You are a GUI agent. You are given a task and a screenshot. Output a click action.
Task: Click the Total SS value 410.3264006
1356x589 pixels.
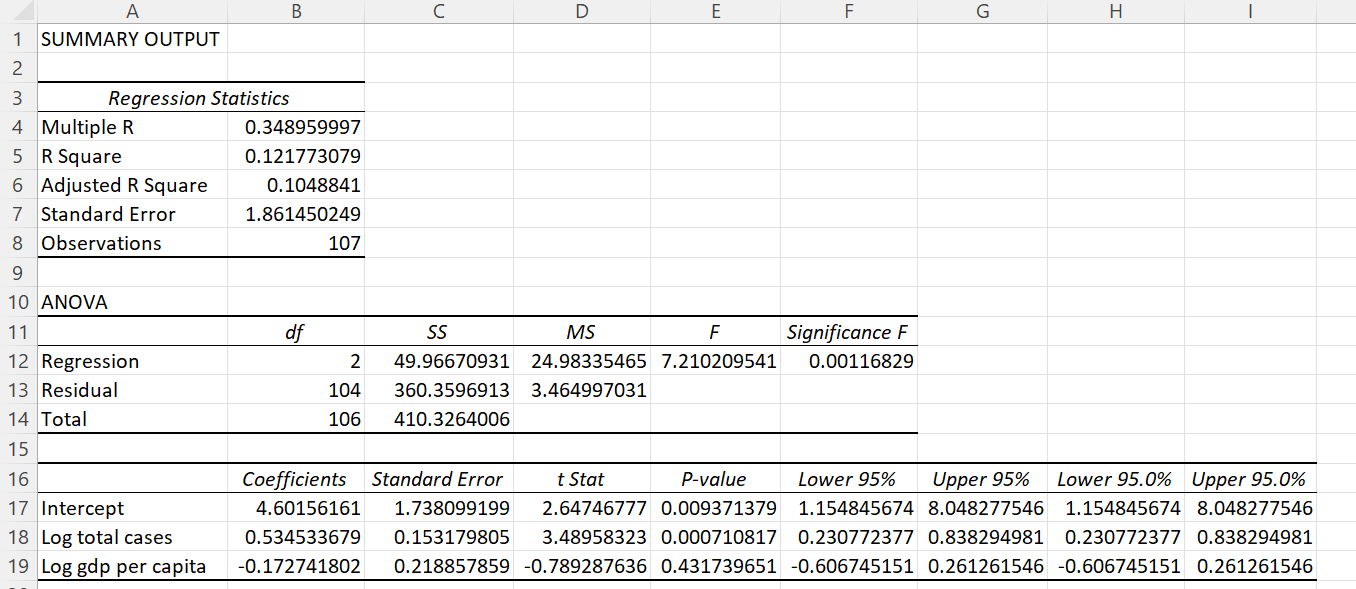click(437, 419)
